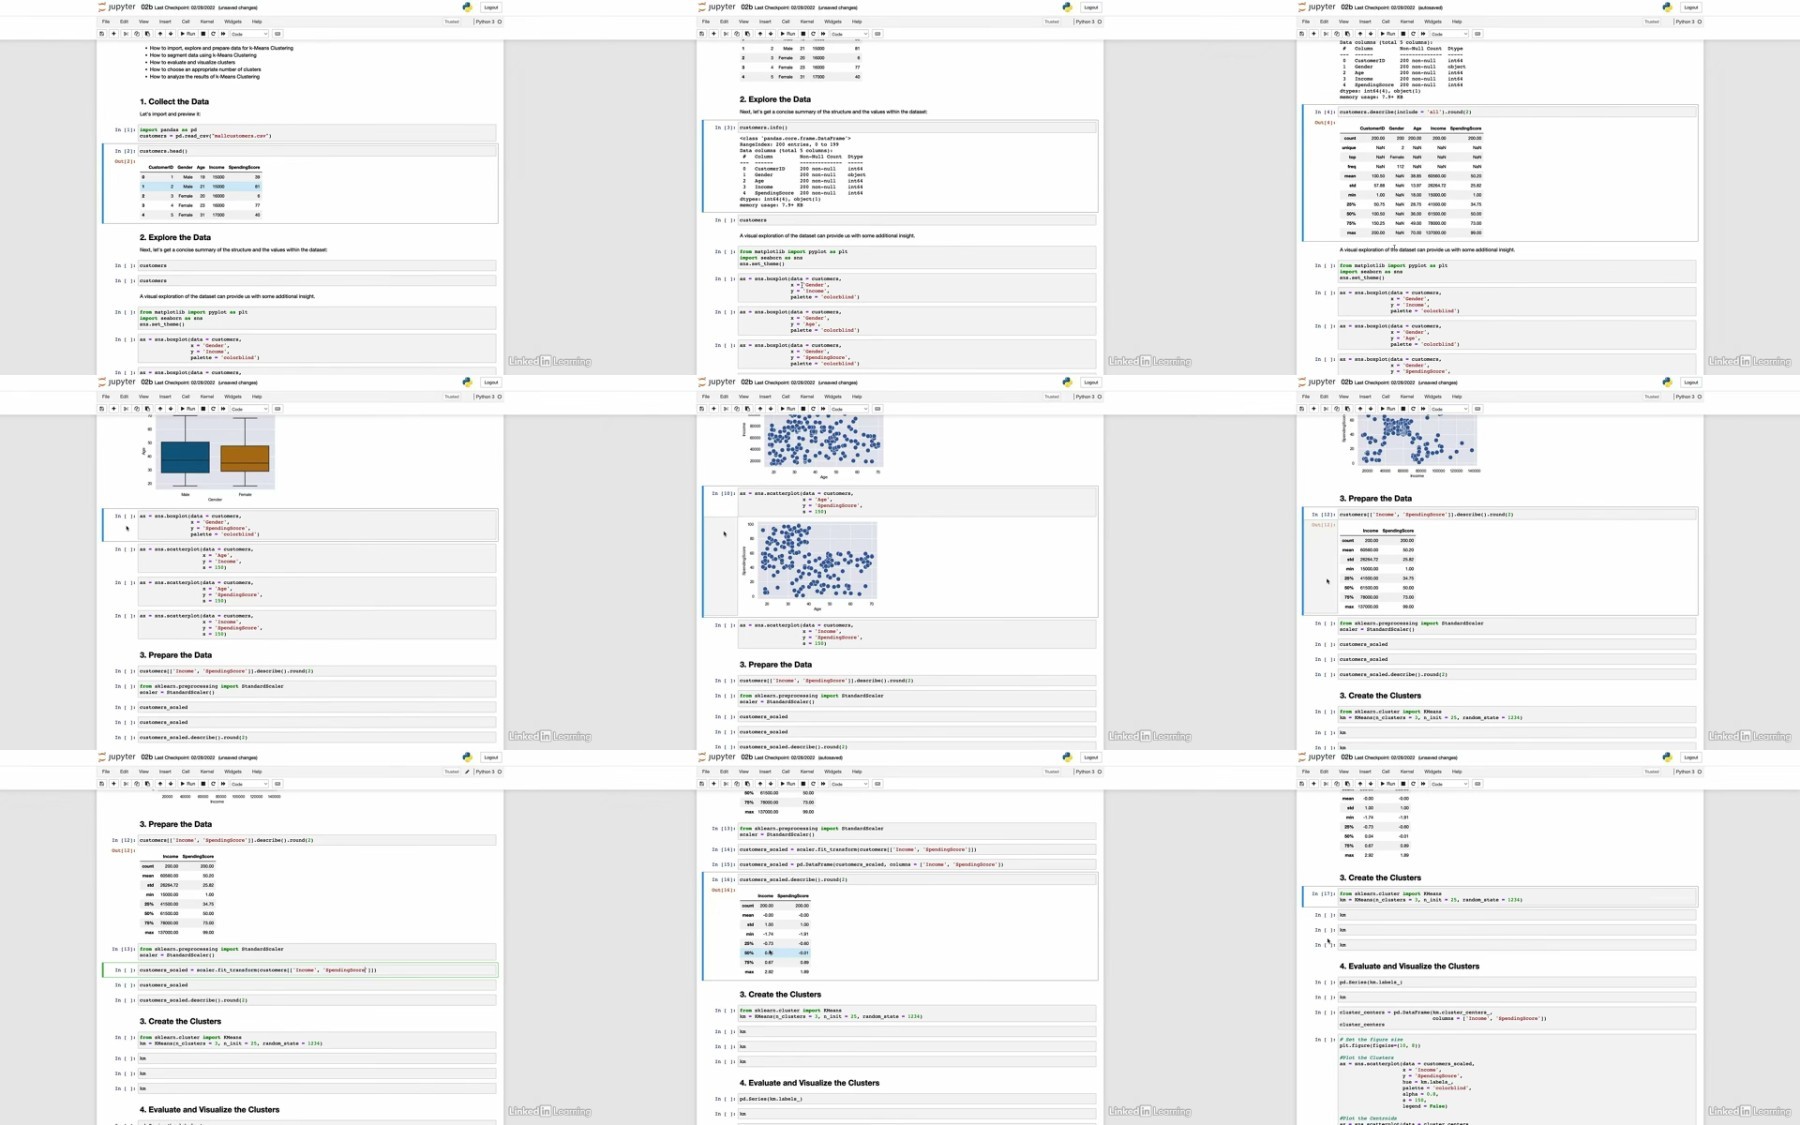
Task: Open Code dropdown in the notebook with In [17]
Action: click(1450, 784)
